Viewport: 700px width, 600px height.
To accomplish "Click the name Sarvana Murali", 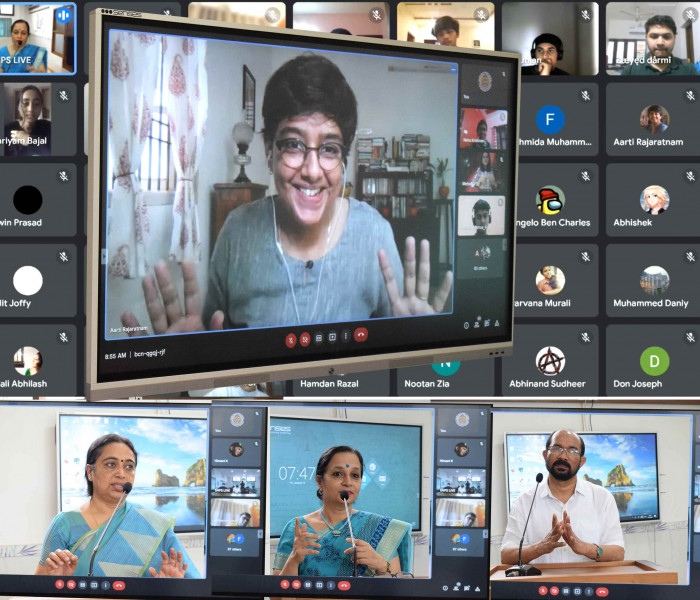I will click(x=542, y=303).
